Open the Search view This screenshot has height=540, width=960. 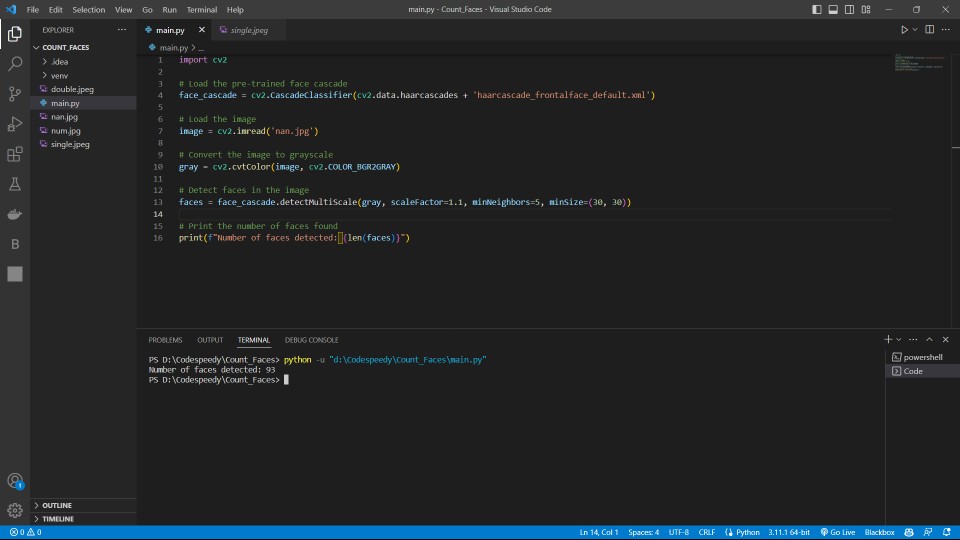(x=15, y=64)
